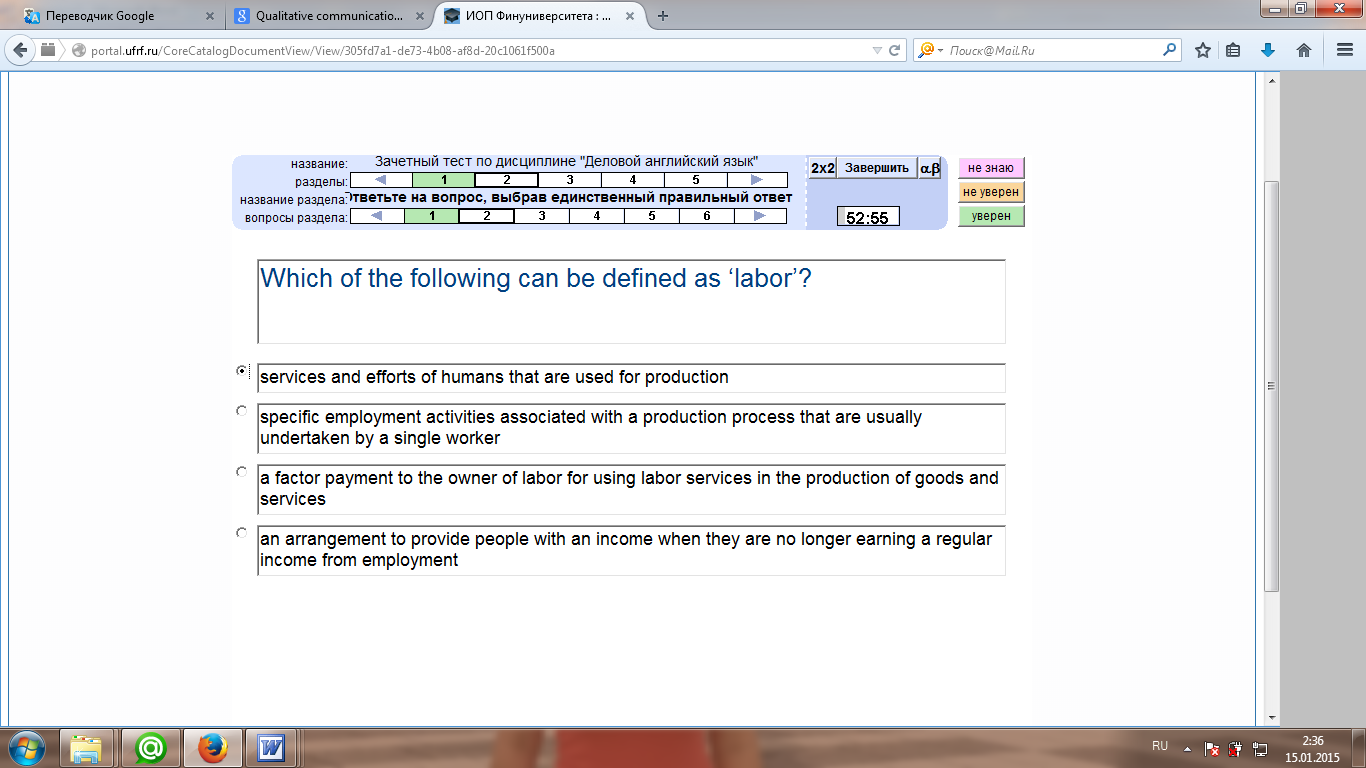
Task: Open the Firefox hamburger menu
Action: click(x=1344, y=50)
